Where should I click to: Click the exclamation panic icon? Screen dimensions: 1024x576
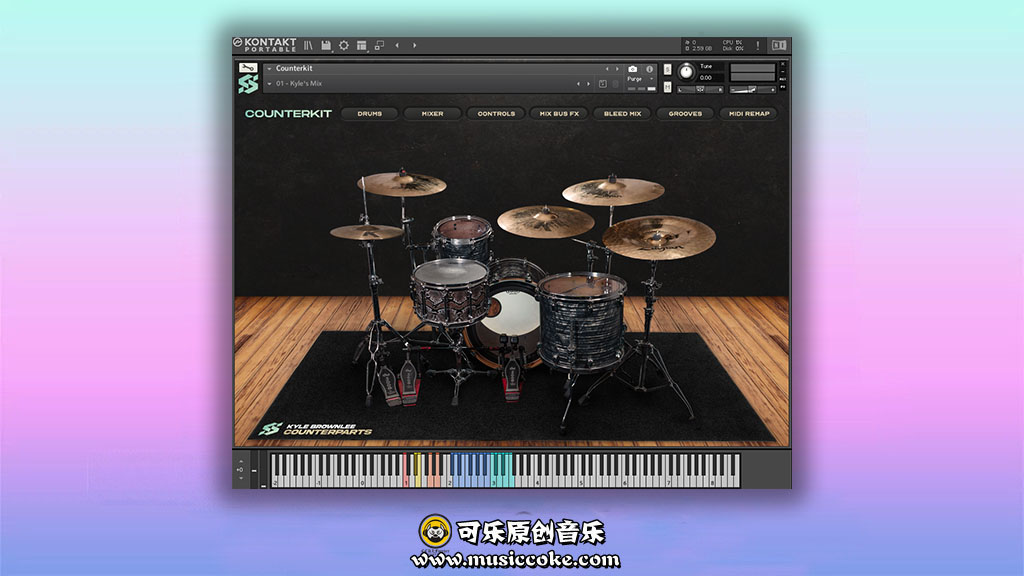click(758, 45)
